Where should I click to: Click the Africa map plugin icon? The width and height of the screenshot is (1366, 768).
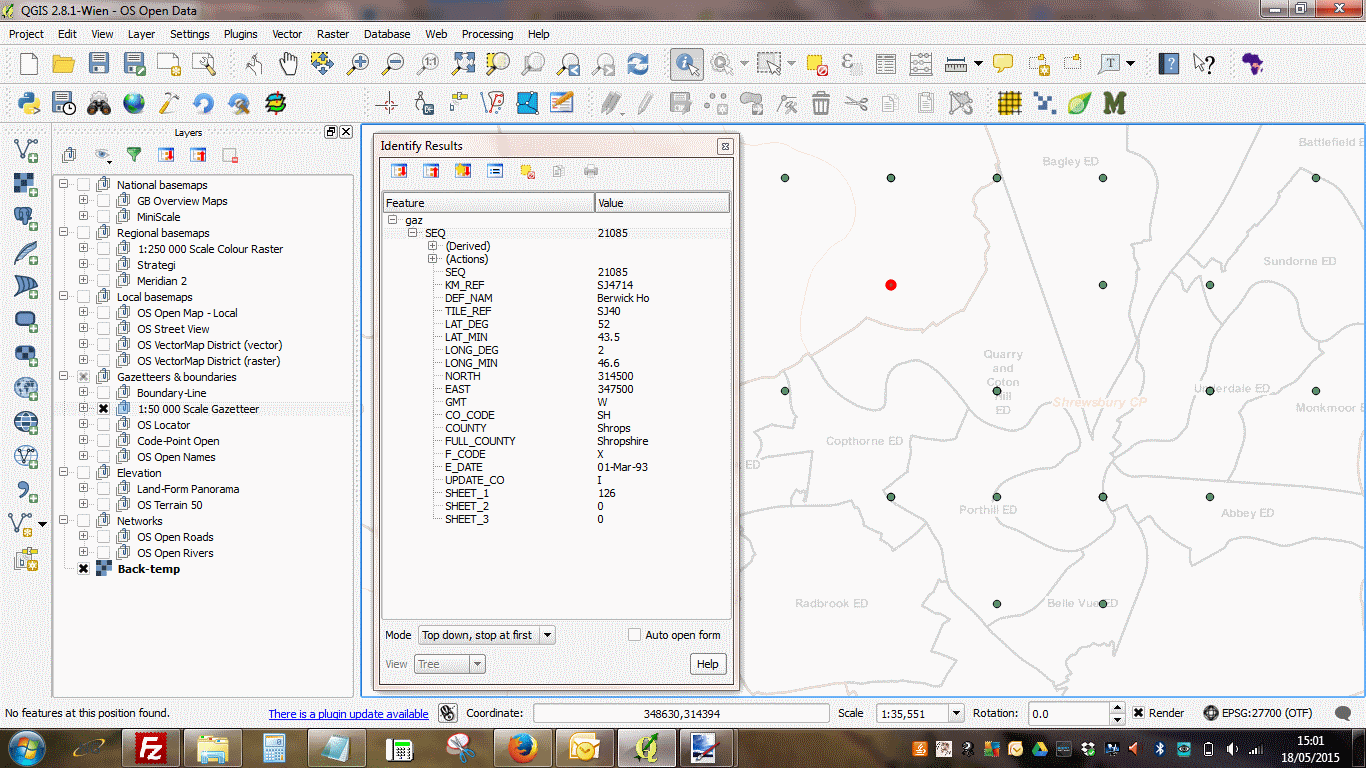click(1251, 64)
